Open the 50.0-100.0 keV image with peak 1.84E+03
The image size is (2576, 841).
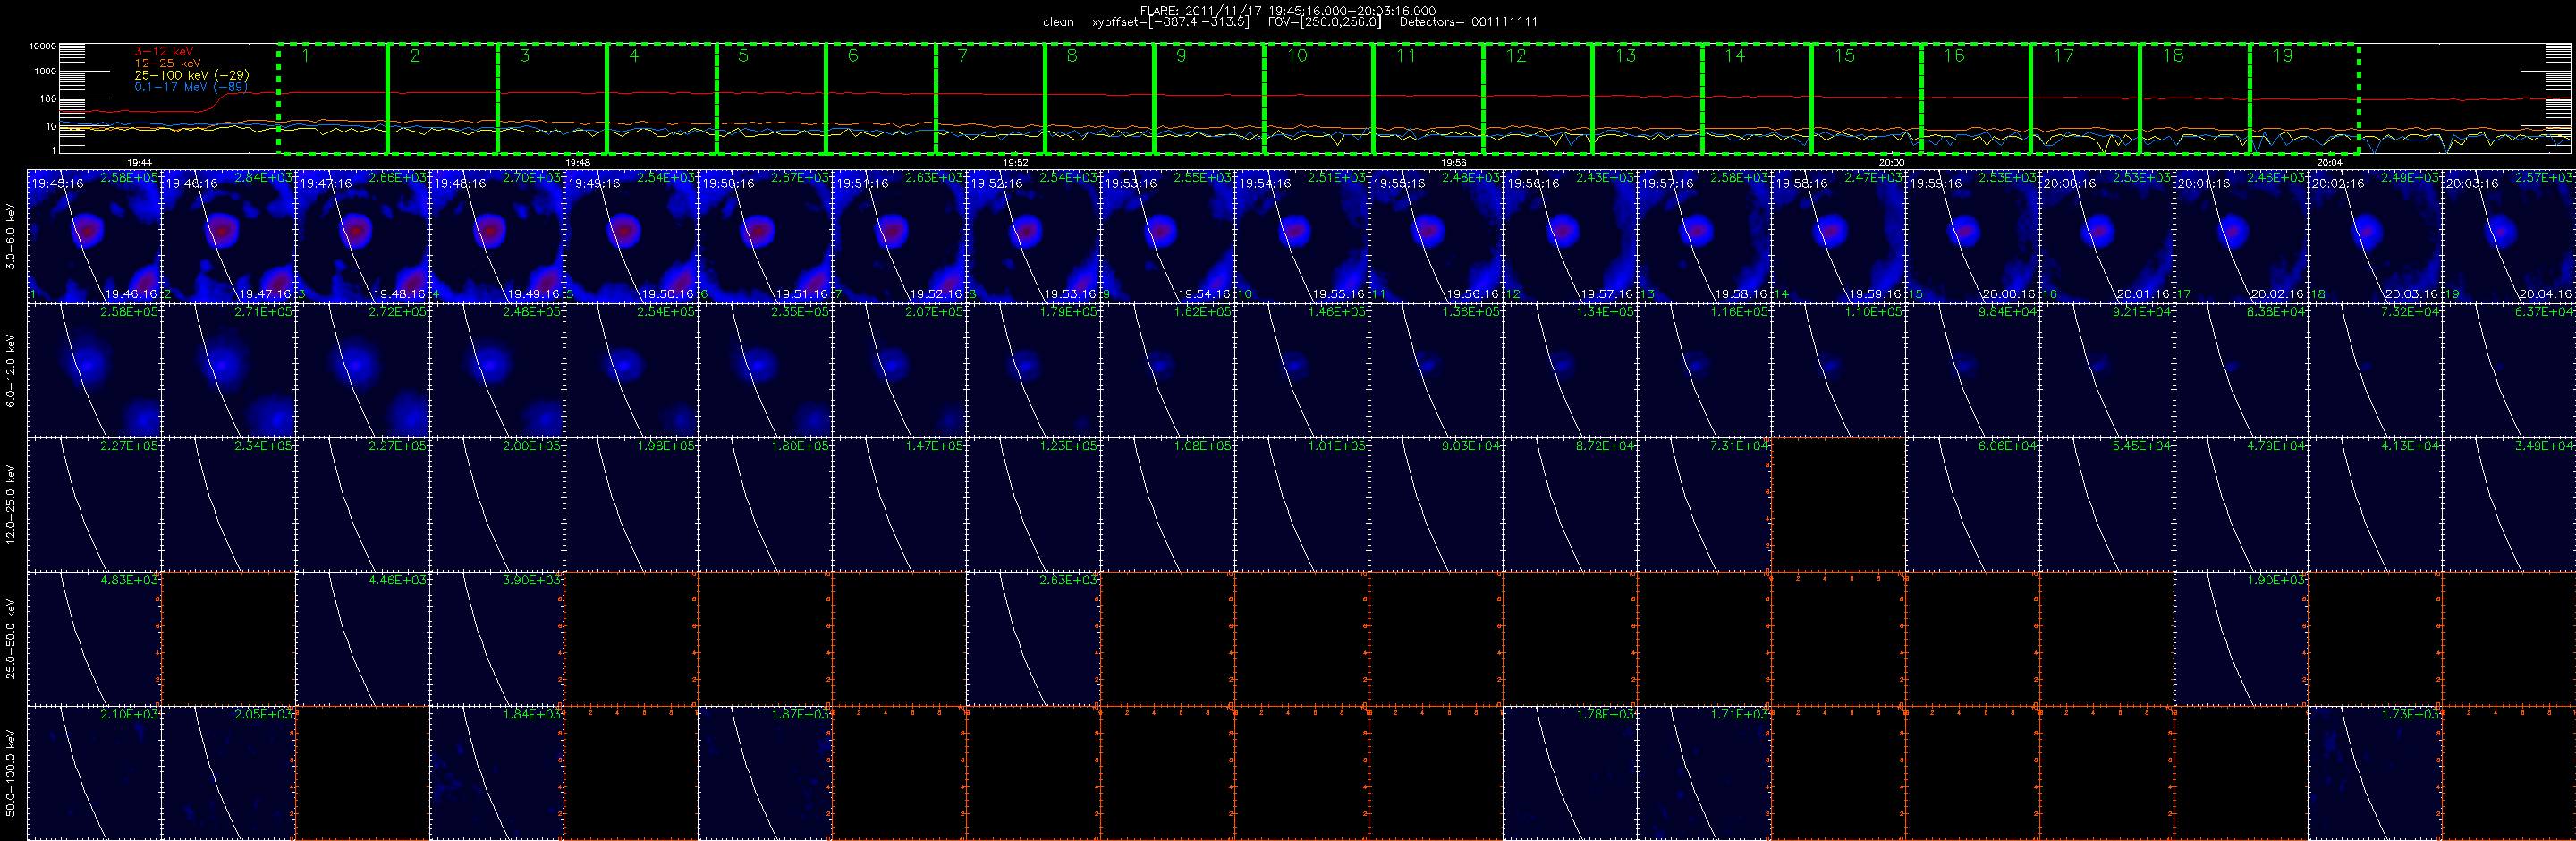tap(496, 772)
